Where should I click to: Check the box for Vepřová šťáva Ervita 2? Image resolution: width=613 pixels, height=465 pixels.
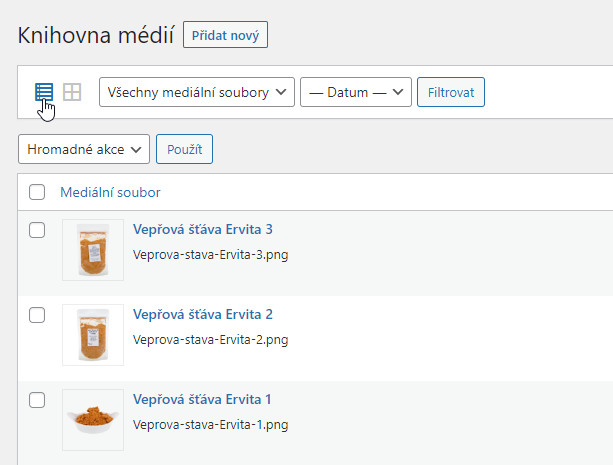pos(37,315)
